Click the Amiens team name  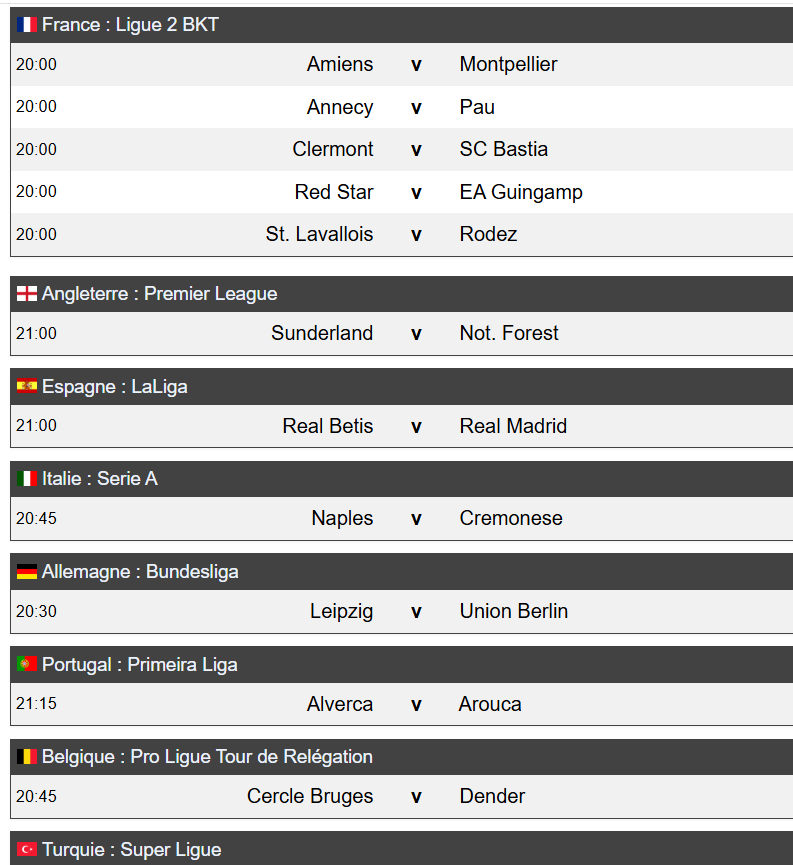click(x=340, y=64)
